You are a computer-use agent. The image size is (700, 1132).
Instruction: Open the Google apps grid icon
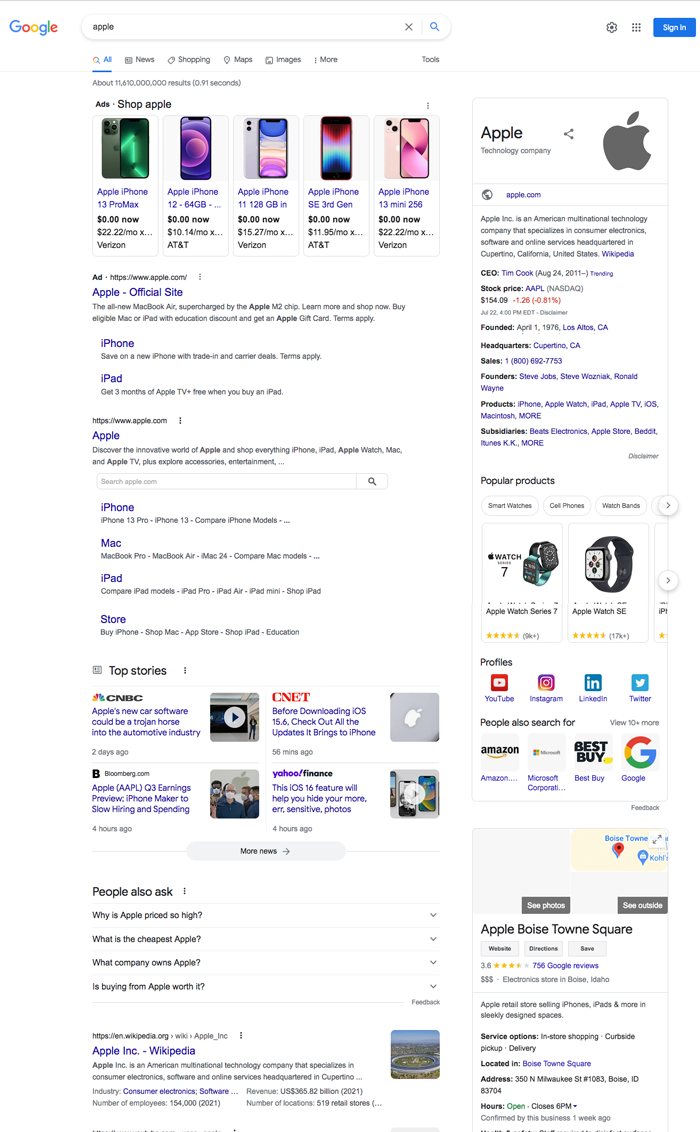coord(636,27)
